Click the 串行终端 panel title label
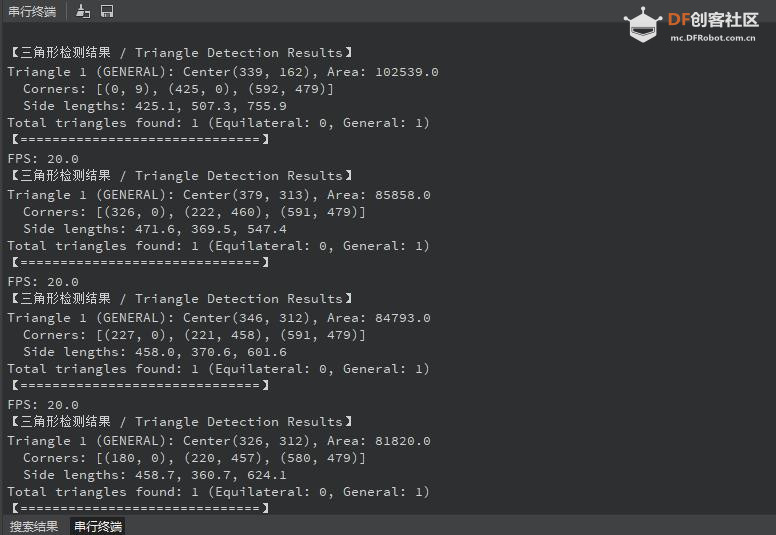 [x=32, y=11]
